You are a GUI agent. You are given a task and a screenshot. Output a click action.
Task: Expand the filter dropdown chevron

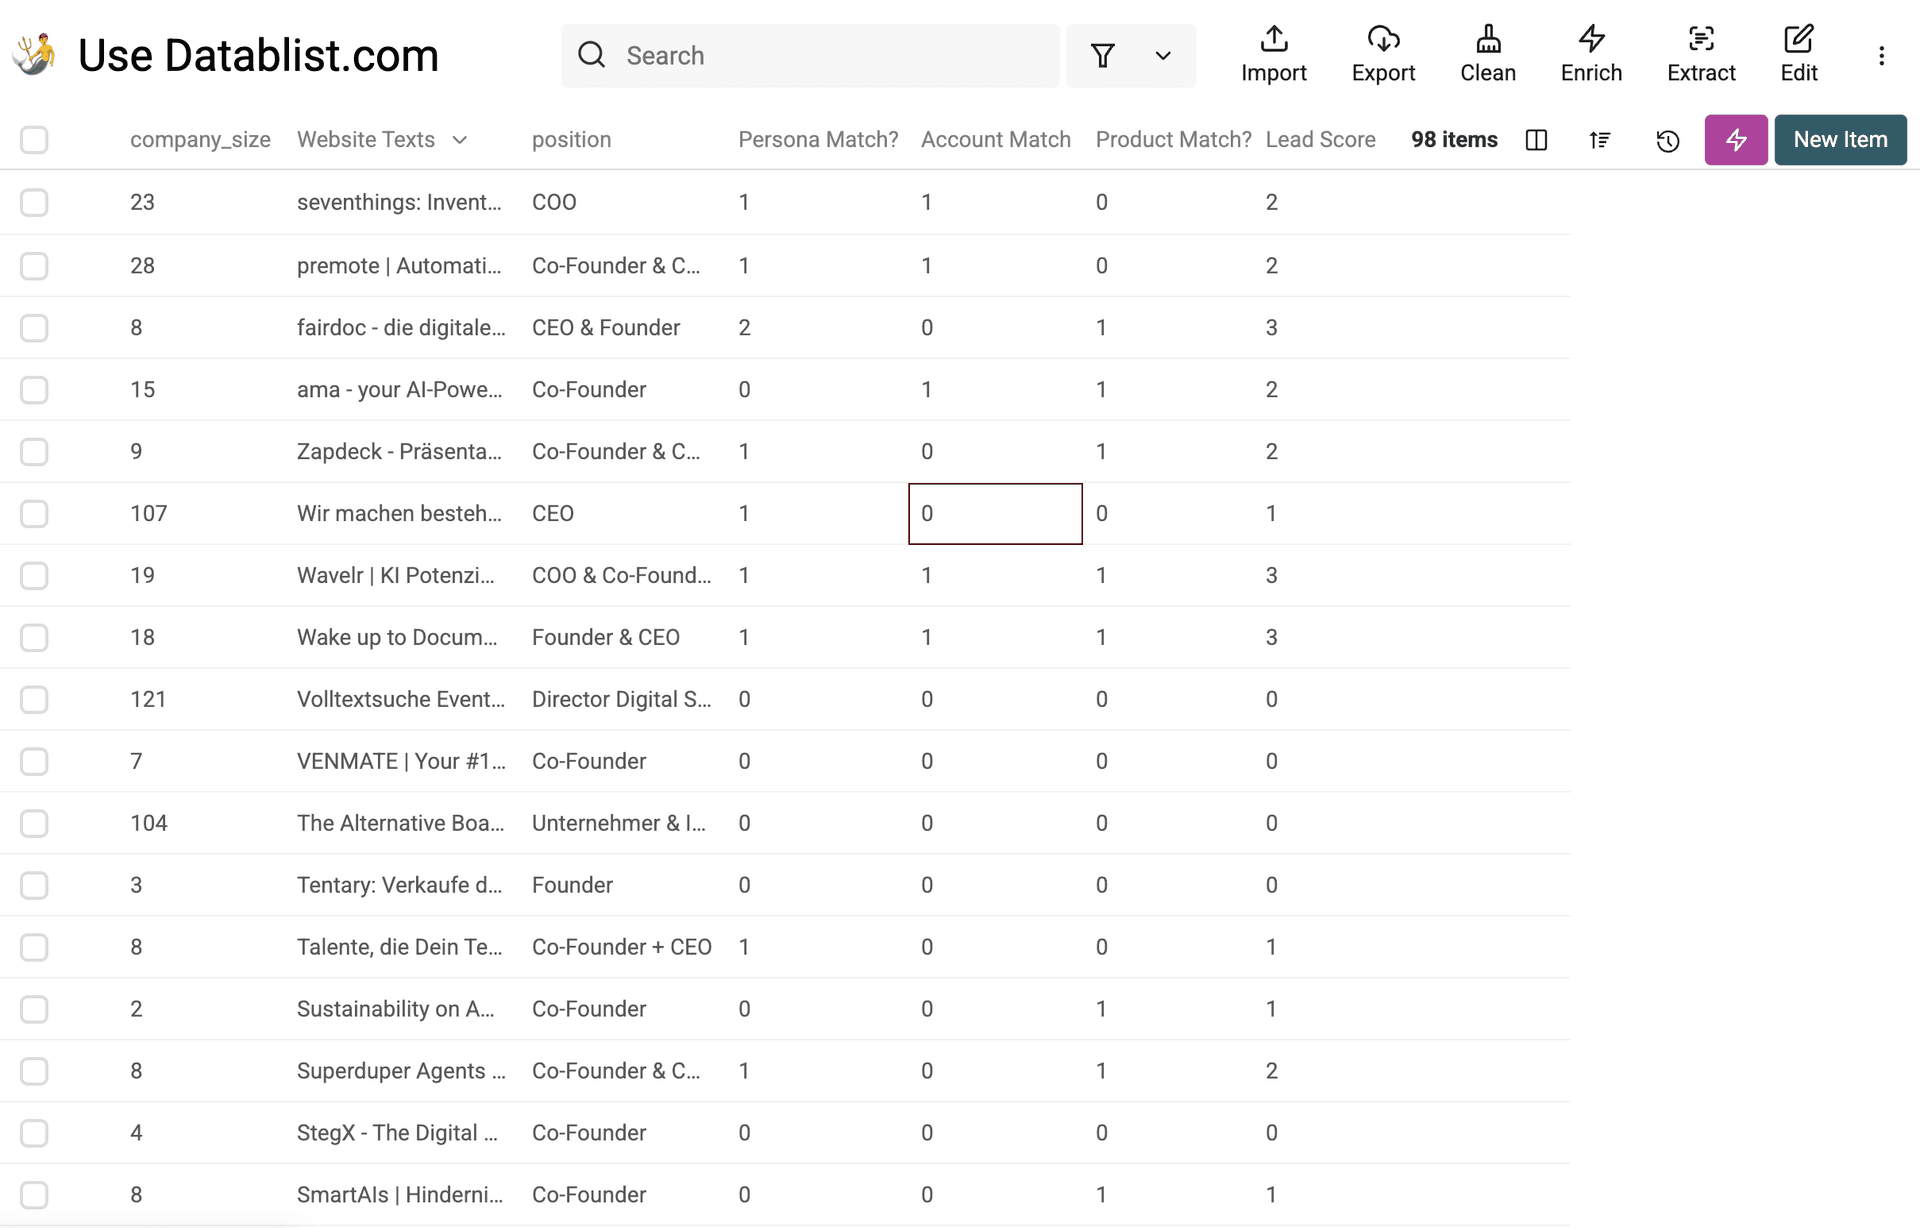point(1162,56)
